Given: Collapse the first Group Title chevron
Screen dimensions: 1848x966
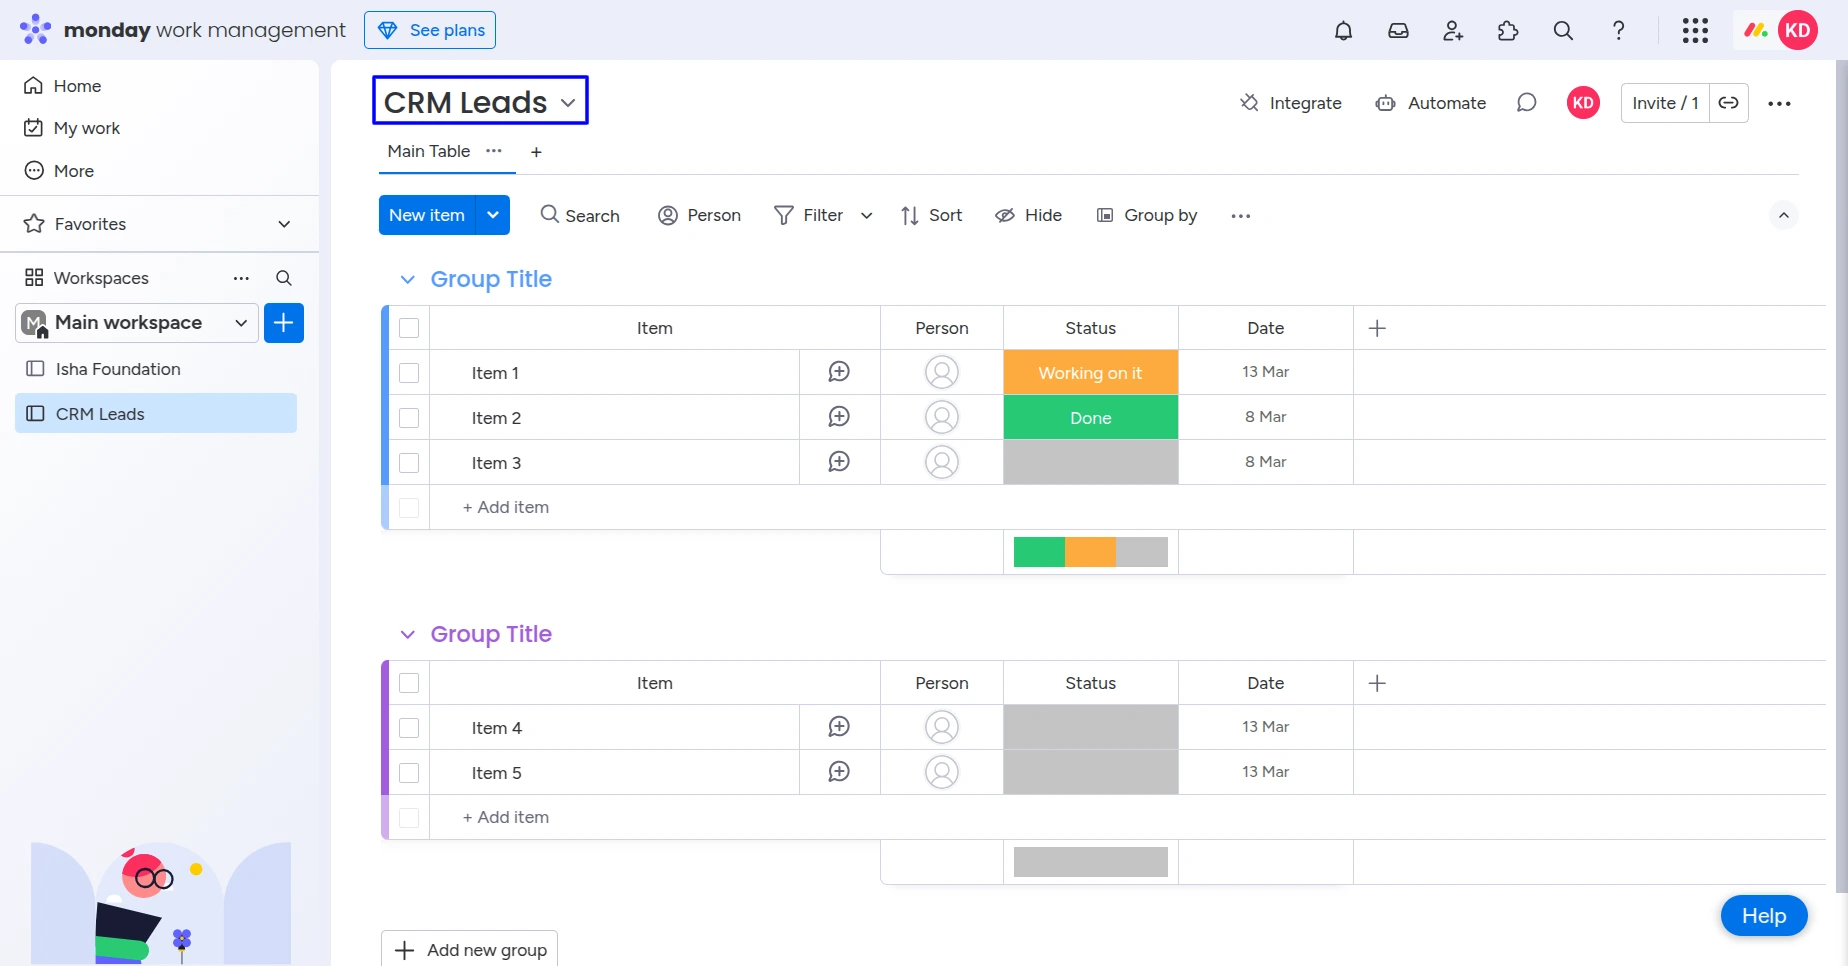Looking at the screenshot, I should [x=407, y=280].
